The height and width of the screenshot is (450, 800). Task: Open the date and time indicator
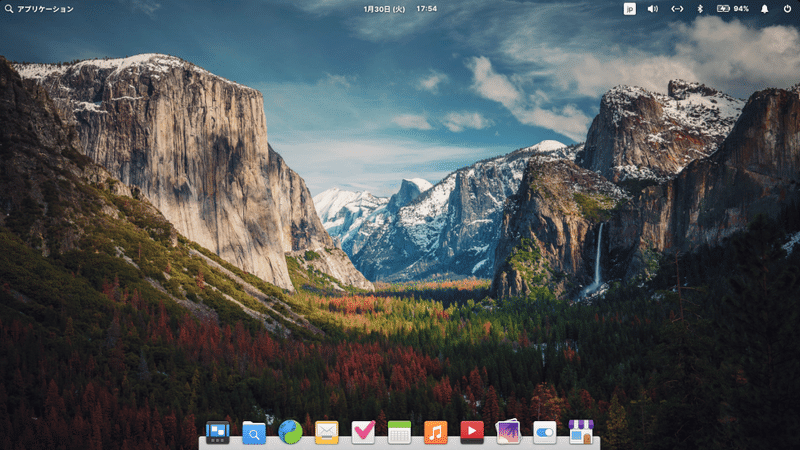tap(400, 9)
